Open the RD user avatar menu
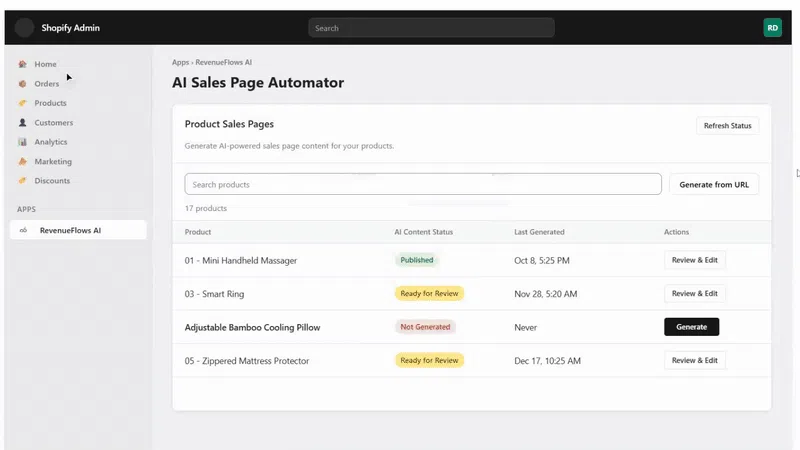Viewport: 800px width, 450px height. coord(772,28)
